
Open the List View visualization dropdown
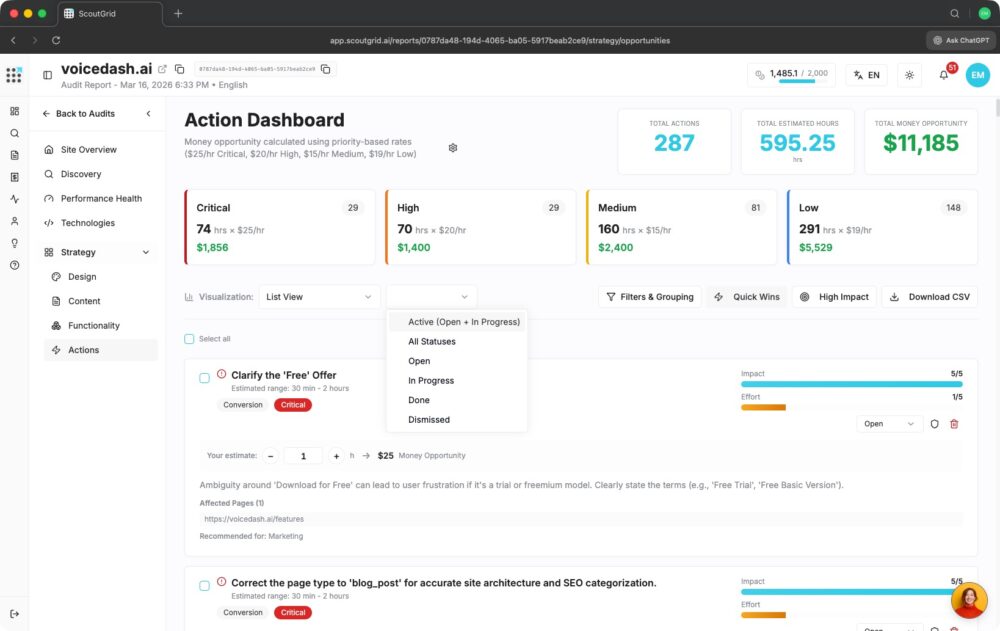pos(319,297)
